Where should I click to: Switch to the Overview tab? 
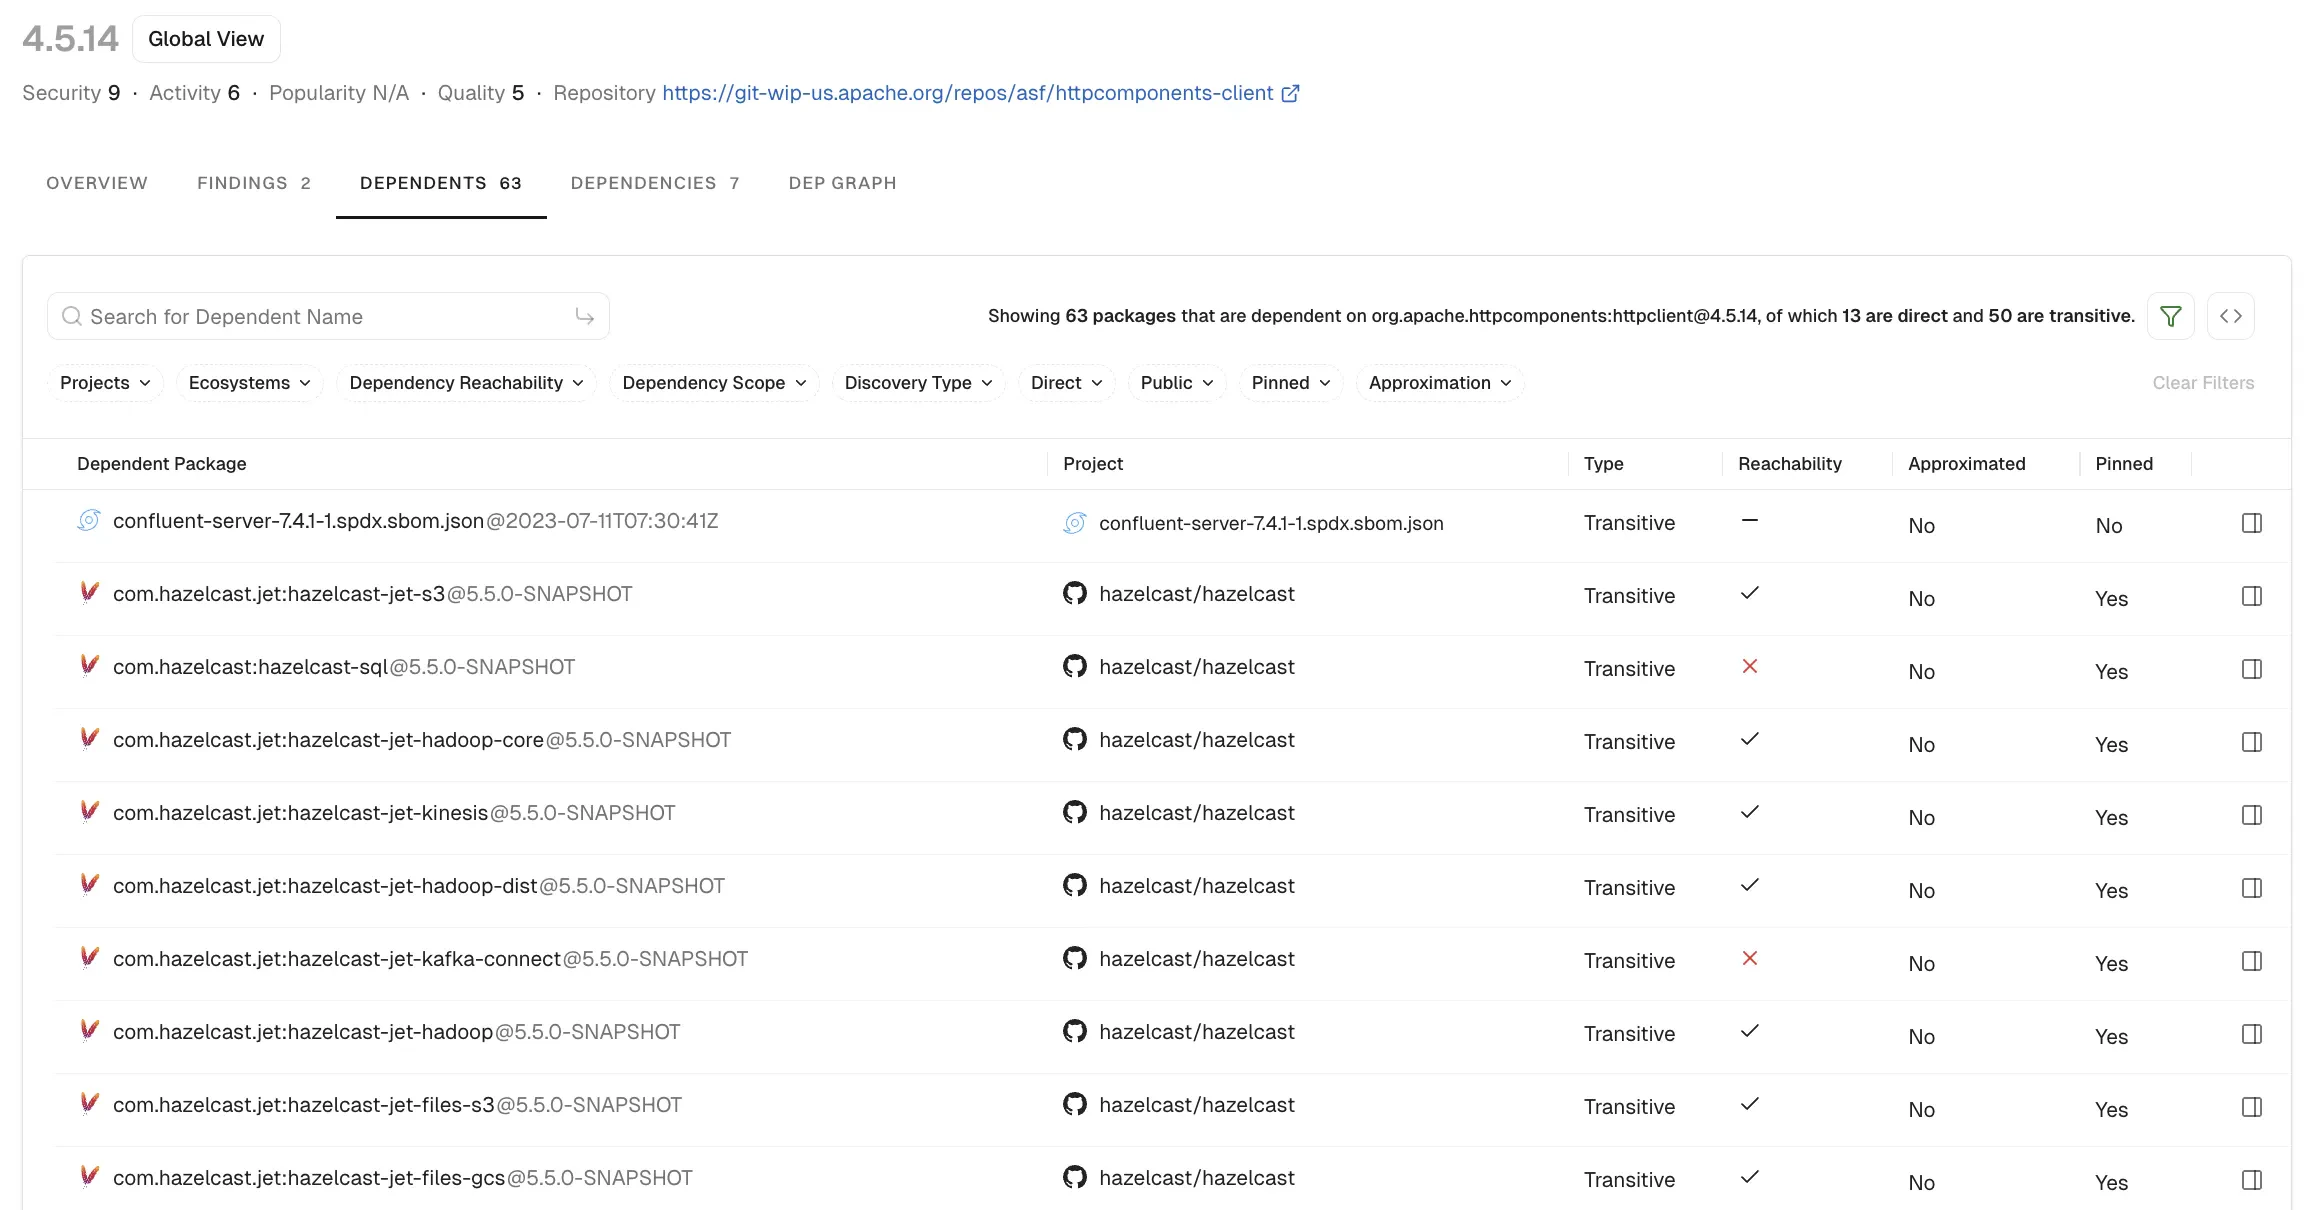pyautogui.click(x=97, y=183)
